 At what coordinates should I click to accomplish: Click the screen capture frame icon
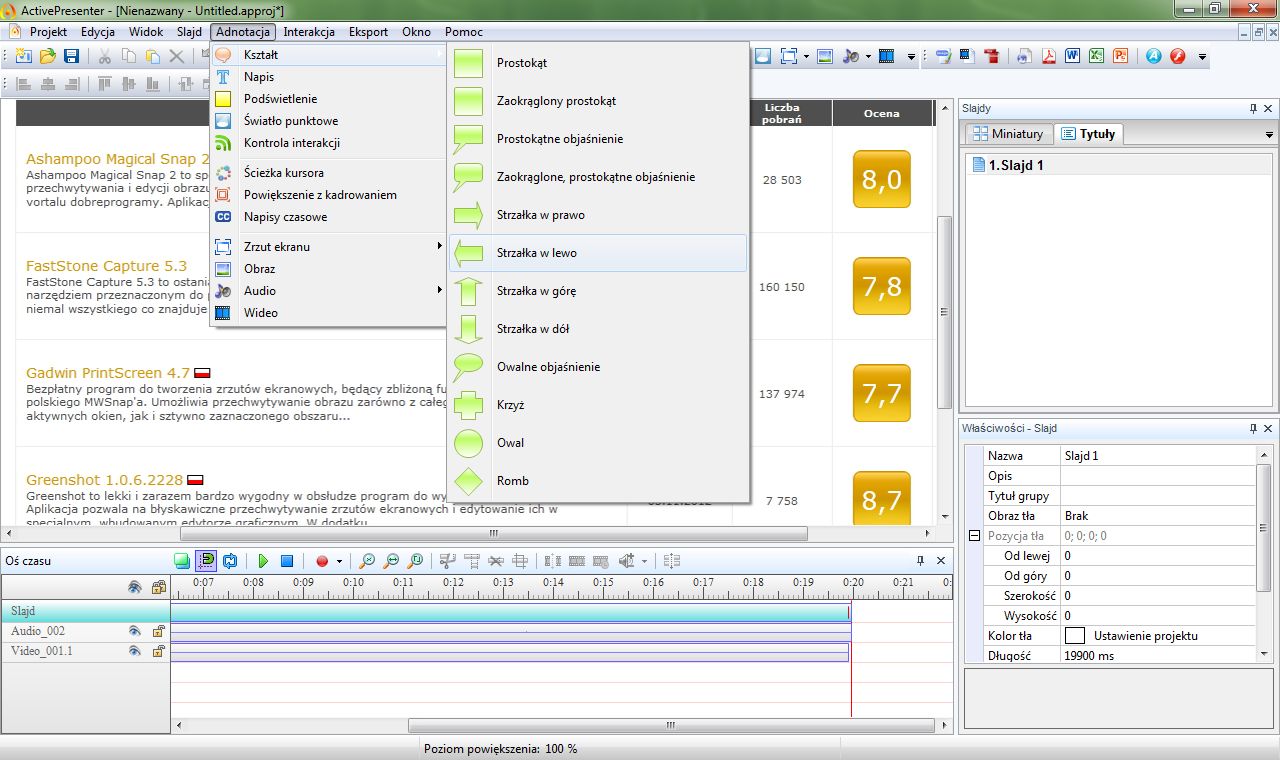point(788,56)
